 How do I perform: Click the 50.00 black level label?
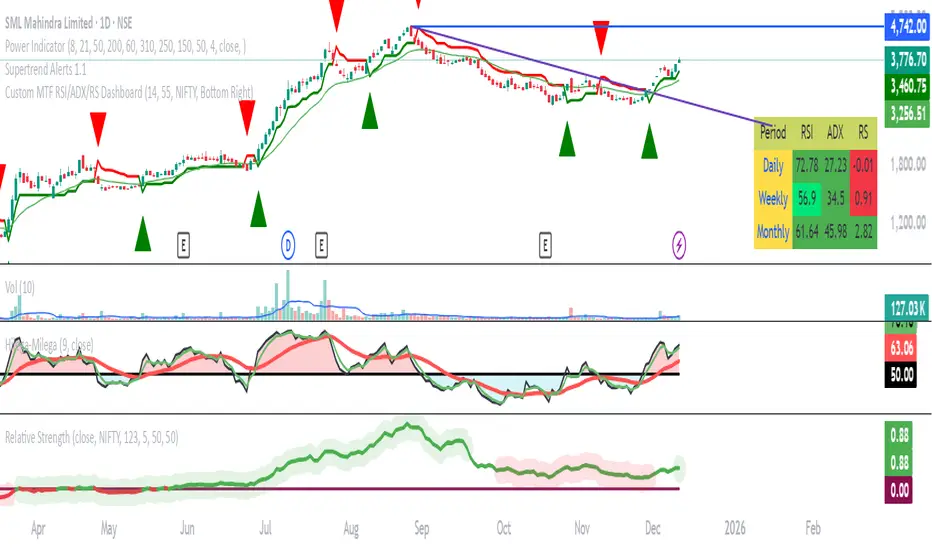(x=901, y=375)
